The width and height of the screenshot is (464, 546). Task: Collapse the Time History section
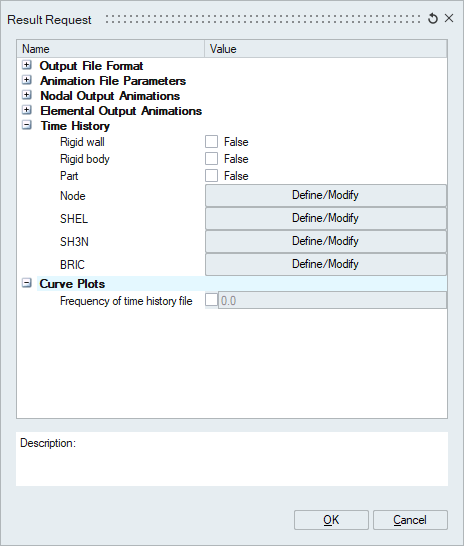[27, 125]
